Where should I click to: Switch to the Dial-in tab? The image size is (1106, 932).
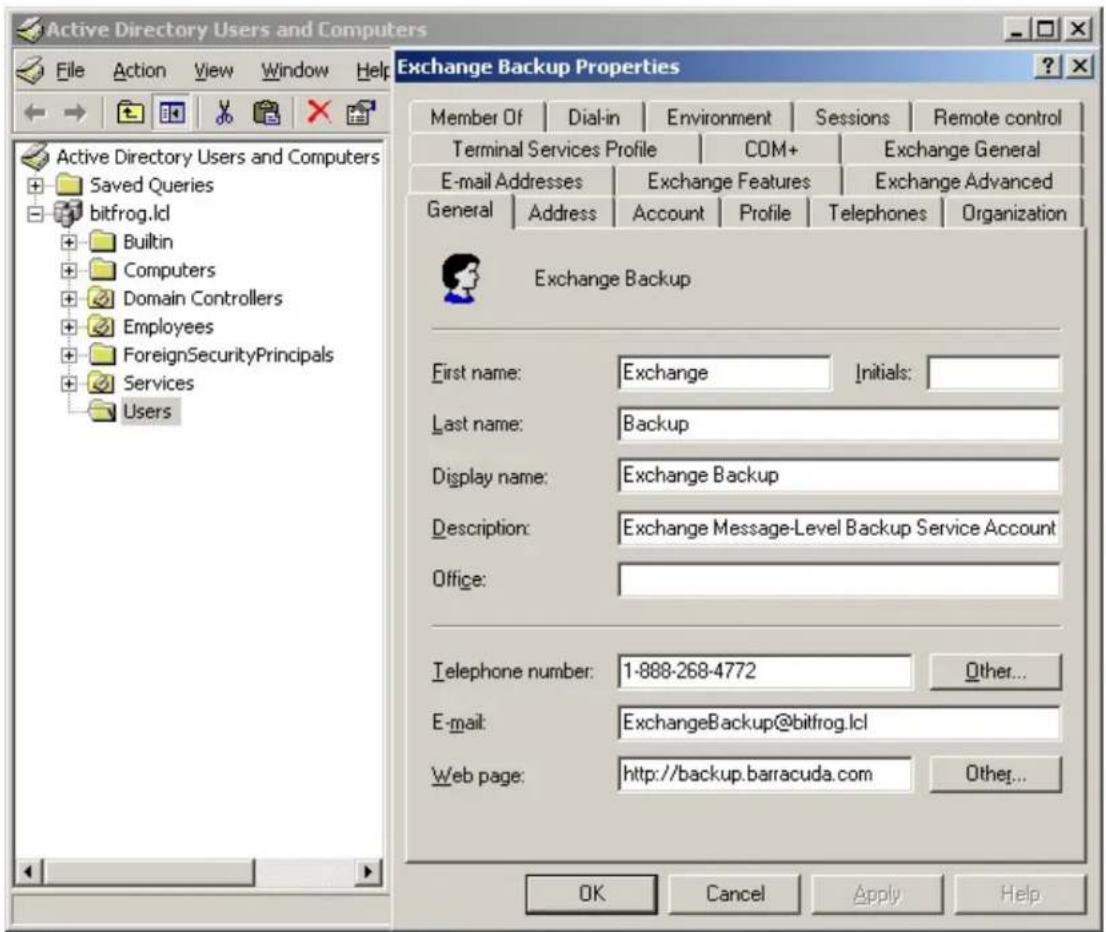tap(594, 117)
